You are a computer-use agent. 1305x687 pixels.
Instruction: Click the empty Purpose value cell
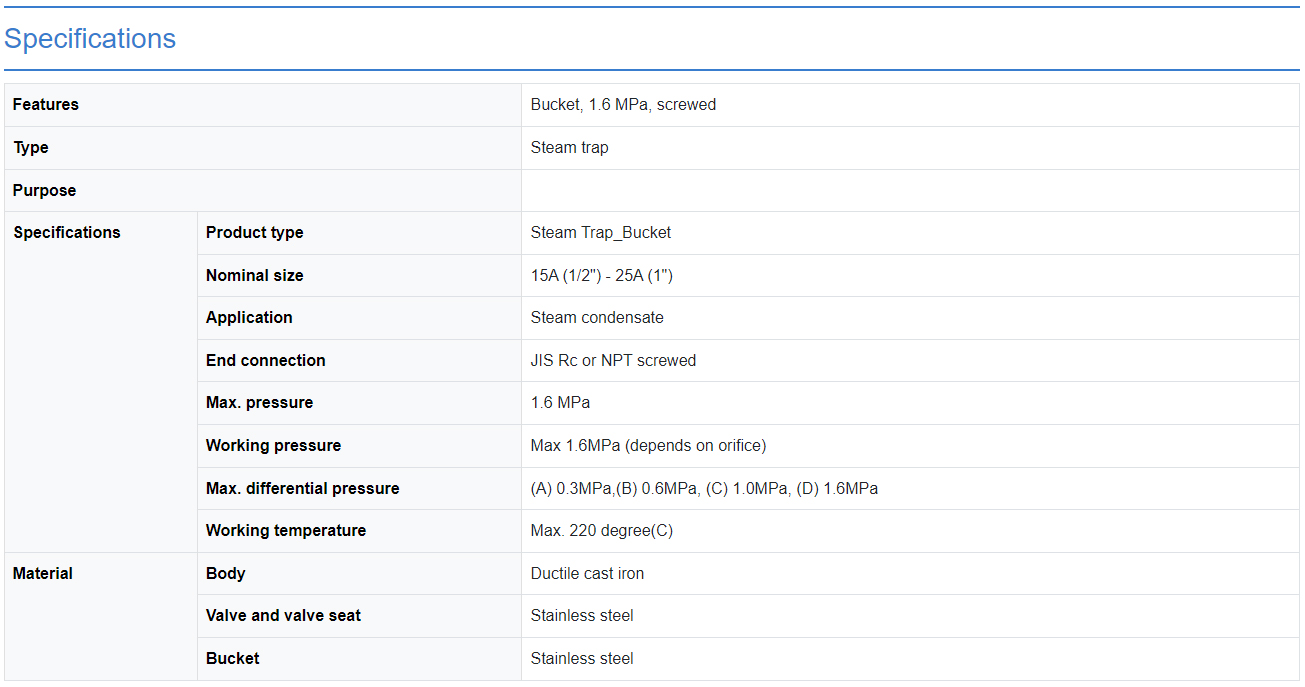coord(909,191)
